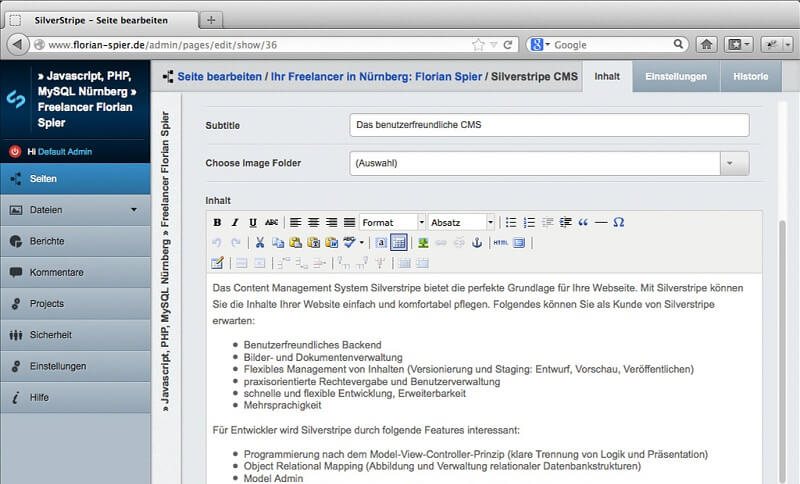Center align the text
Screen dimensions: 800x484
[x=313, y=222]
